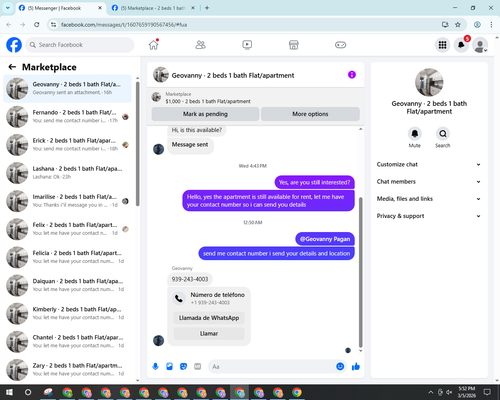Open the Daiquan conversation
Screen dimensions: 500x400
point(67,285)
